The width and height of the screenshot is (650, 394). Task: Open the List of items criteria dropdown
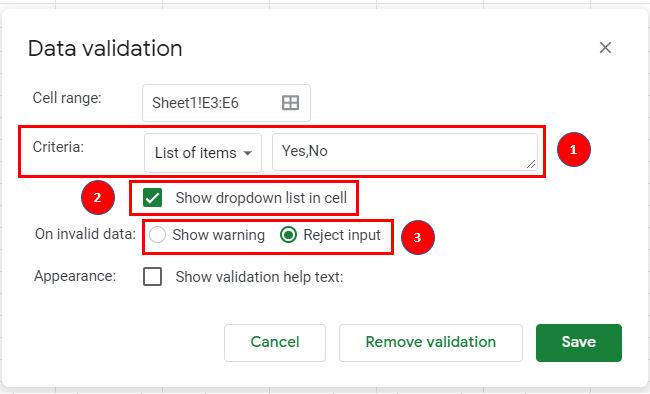(203, 153)
